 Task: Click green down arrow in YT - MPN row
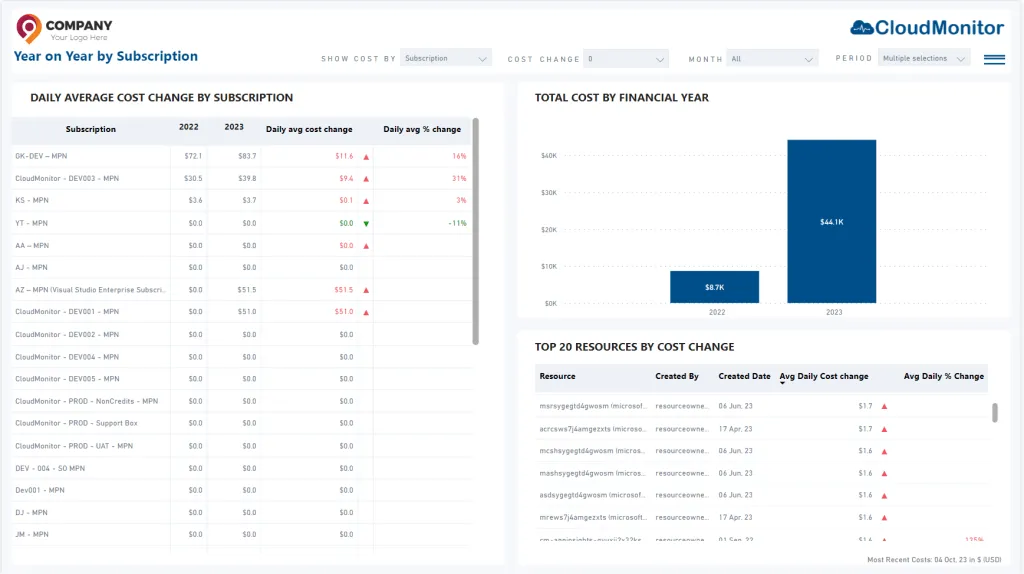tap(366, 223)
